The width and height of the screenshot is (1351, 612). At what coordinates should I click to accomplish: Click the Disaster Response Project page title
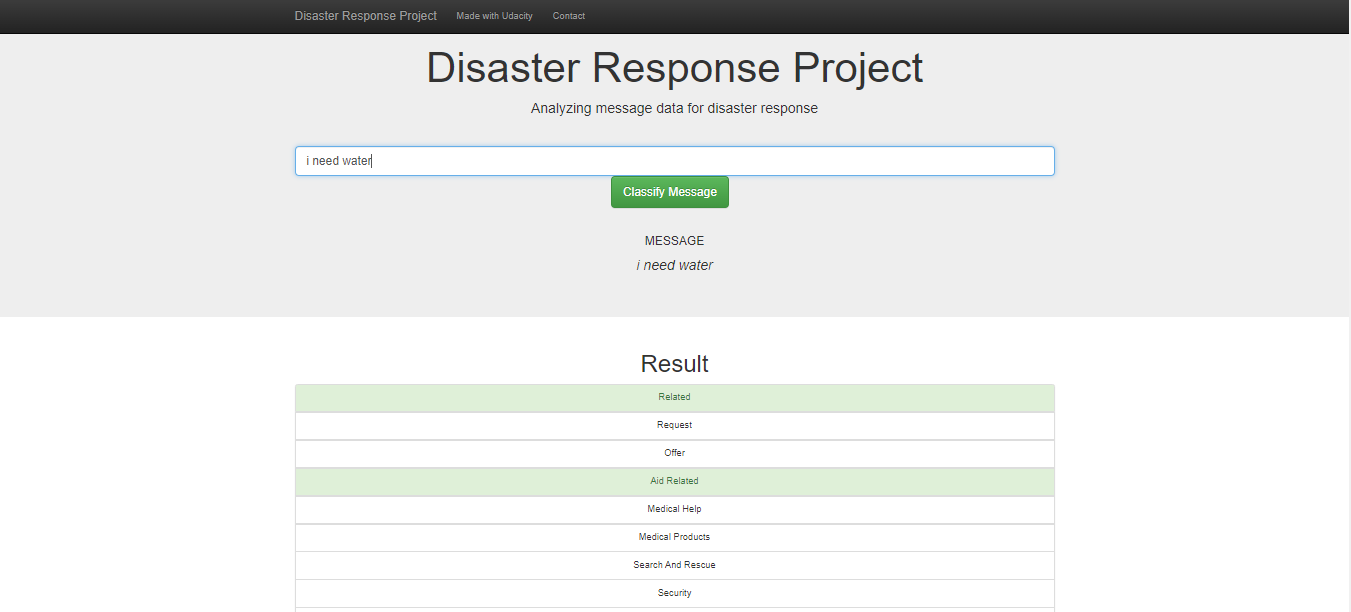674,68
